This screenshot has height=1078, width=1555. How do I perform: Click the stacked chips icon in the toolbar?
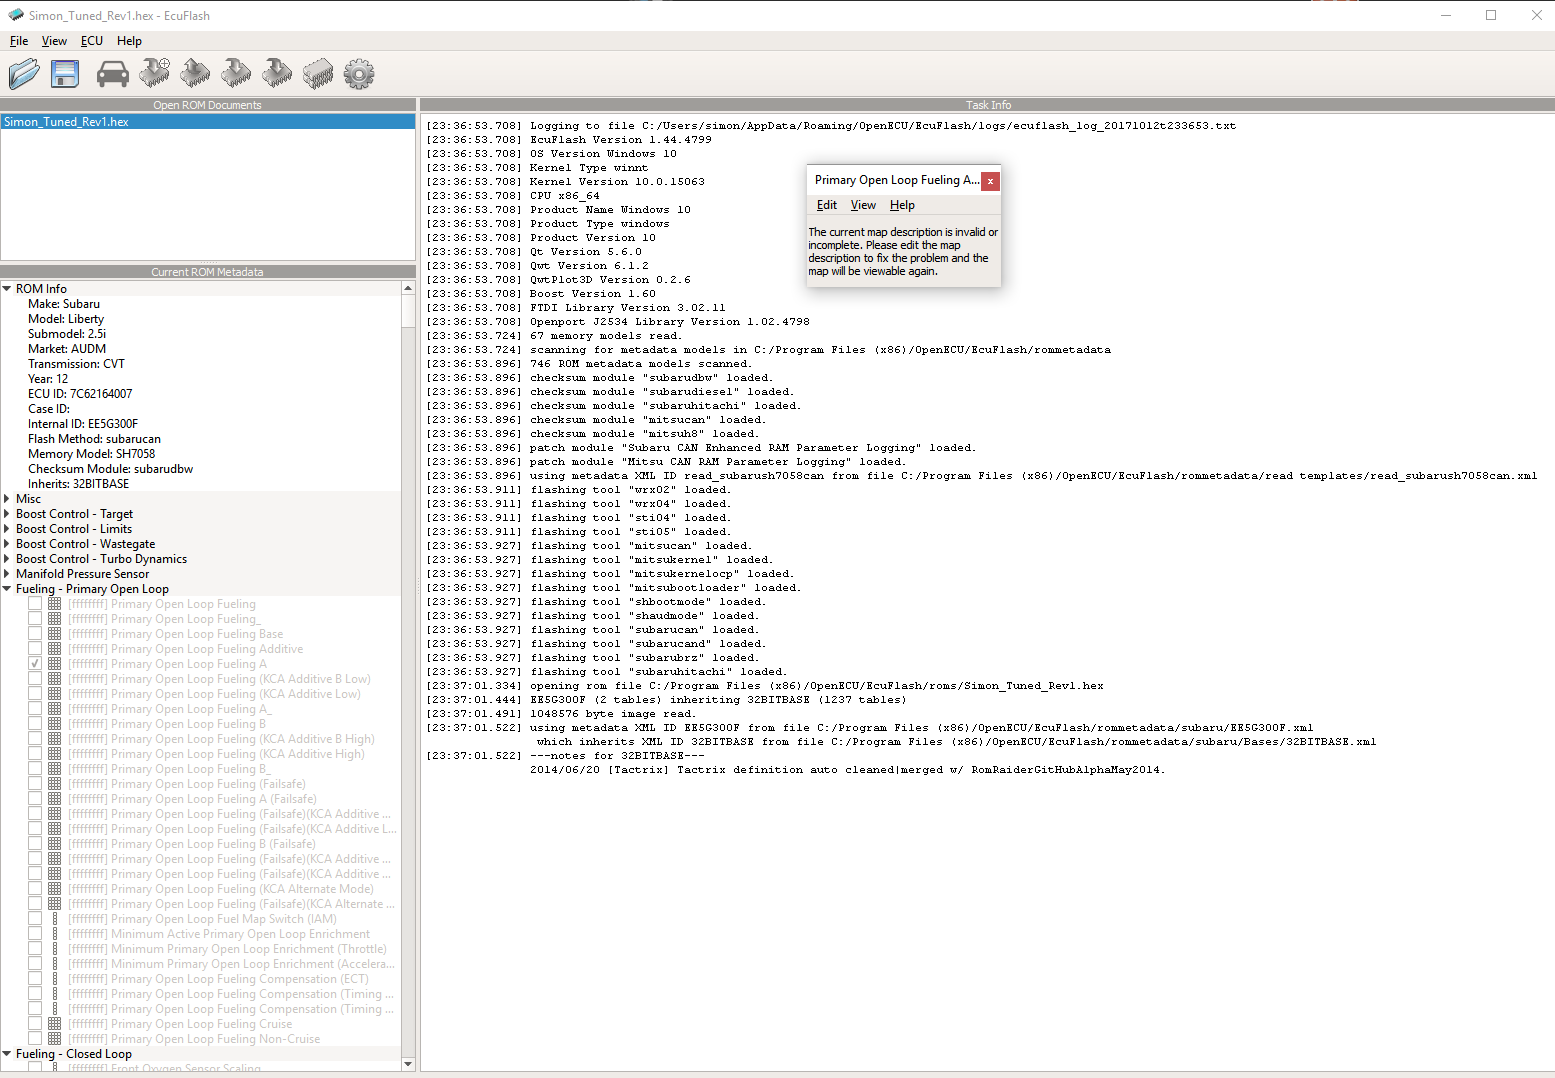(318, 73)
